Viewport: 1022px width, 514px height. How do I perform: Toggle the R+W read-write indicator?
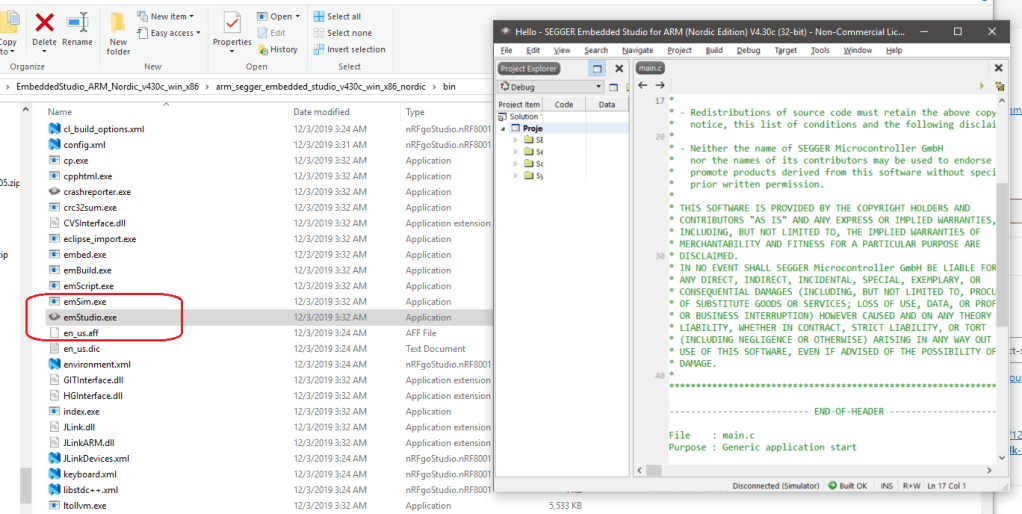(x=911, y=486)
